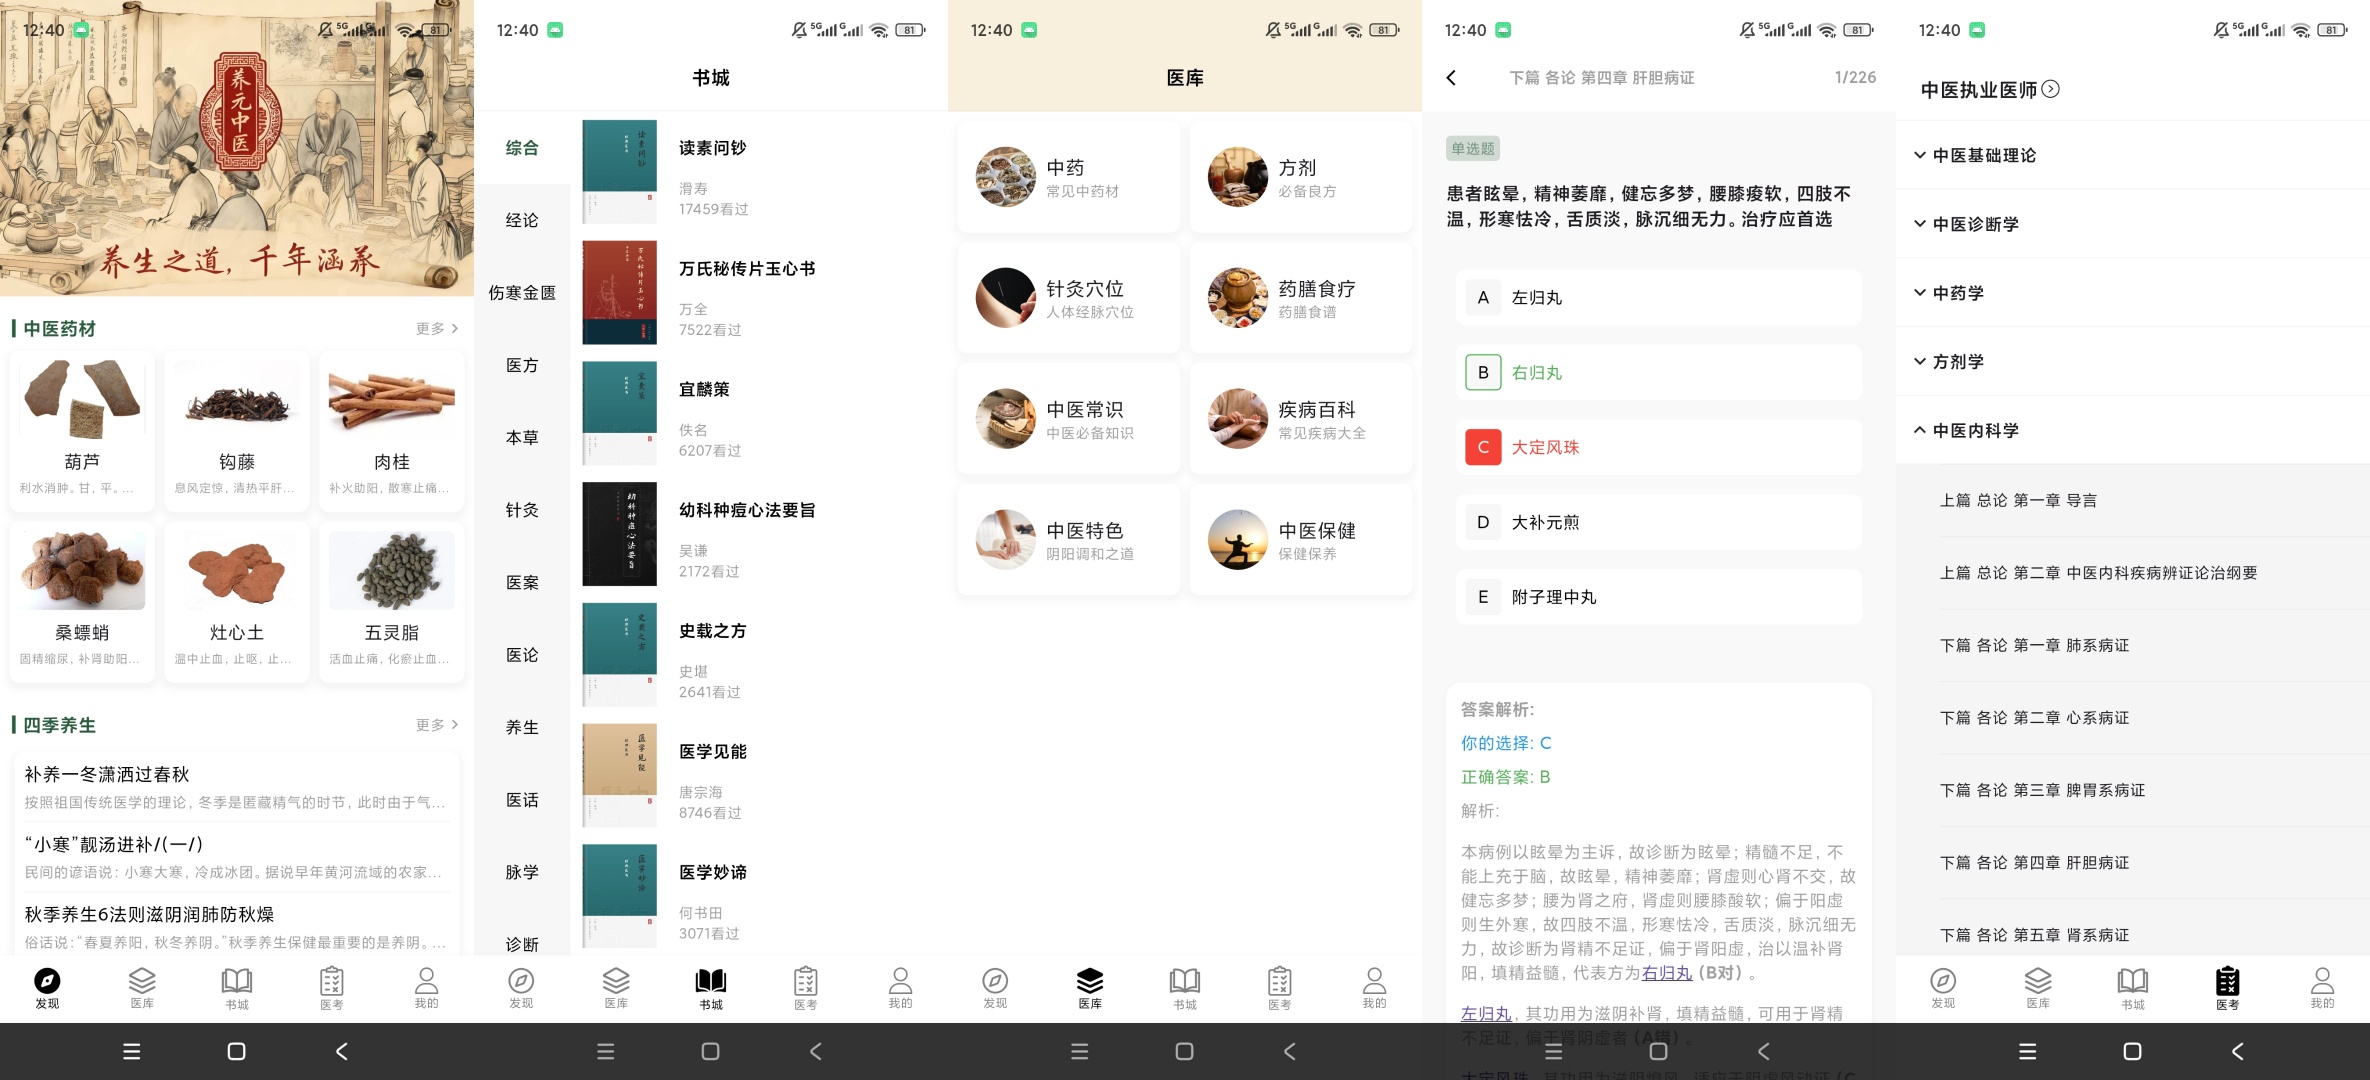Expand the 方剂学 section
Screen dimensions: 2370x1080
click(2133, 362)
